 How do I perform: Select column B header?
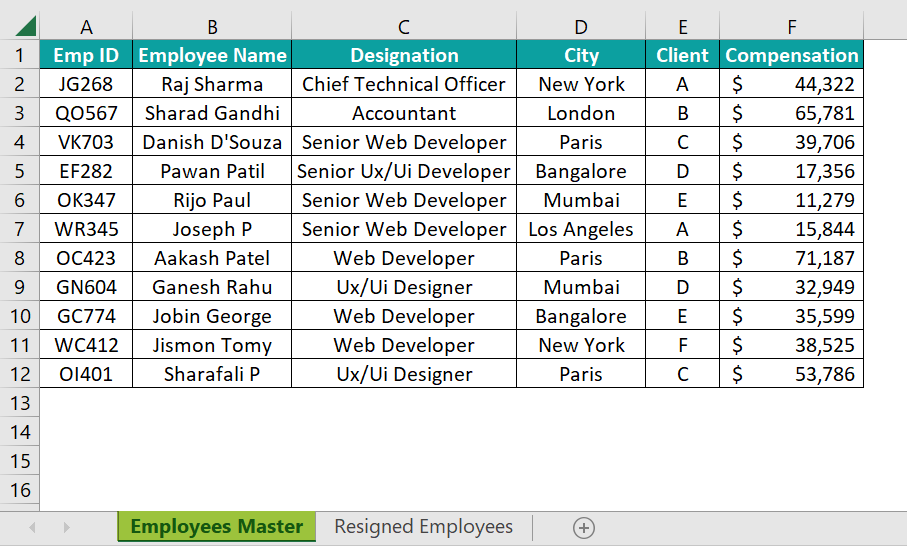pyautogui.click(x=212, y=27)
